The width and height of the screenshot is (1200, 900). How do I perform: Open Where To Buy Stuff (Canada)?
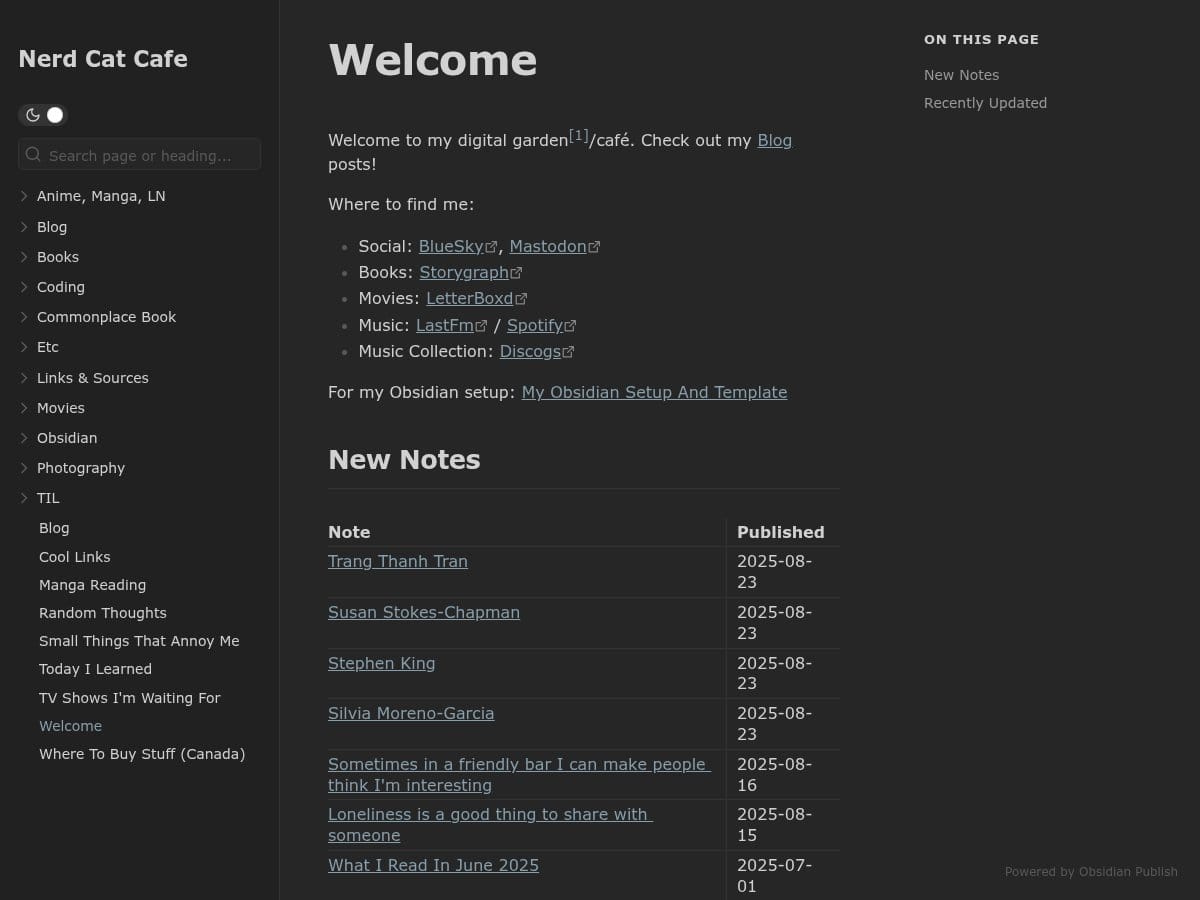[142, 754]
